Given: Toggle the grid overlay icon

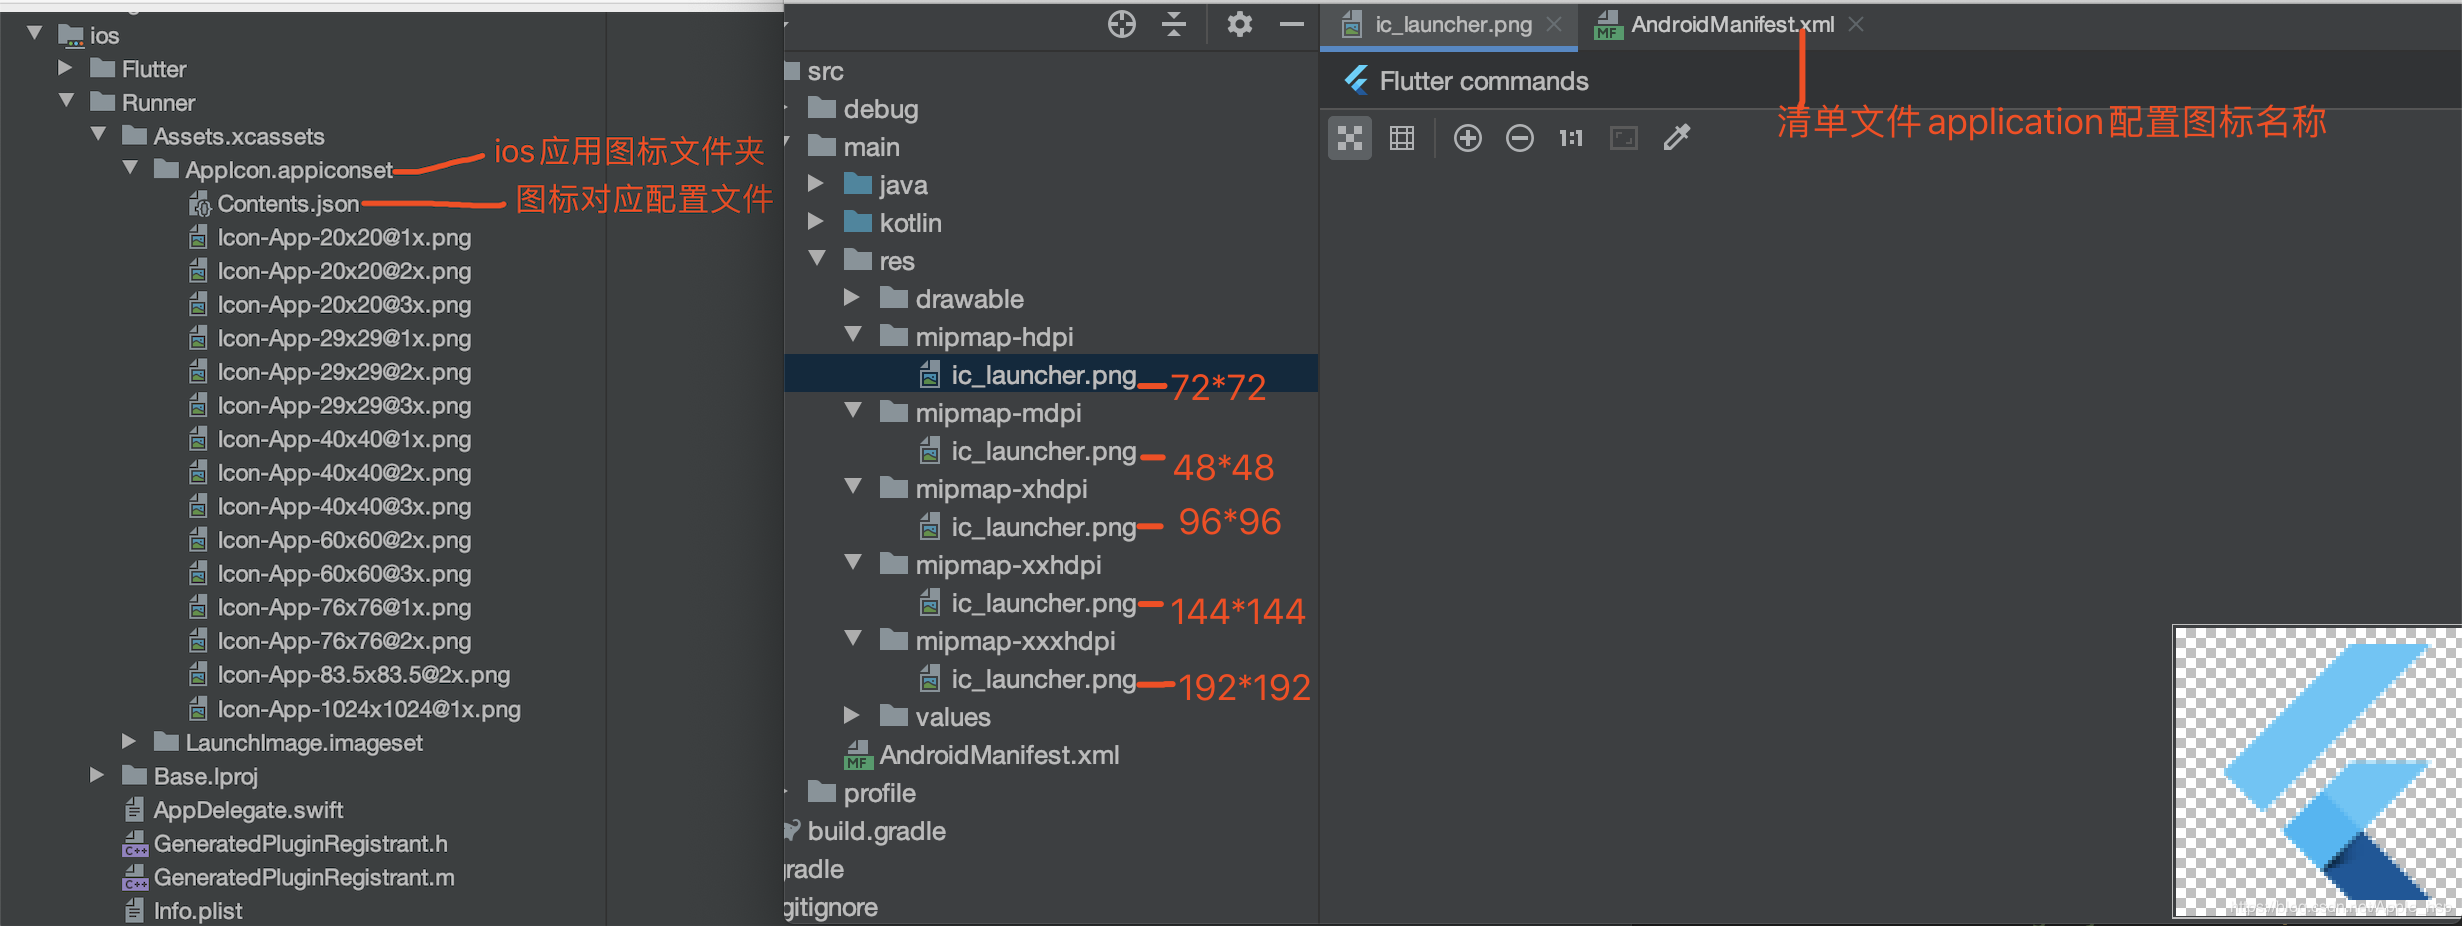Looking at the screenshot, I should coord(1402,138).
